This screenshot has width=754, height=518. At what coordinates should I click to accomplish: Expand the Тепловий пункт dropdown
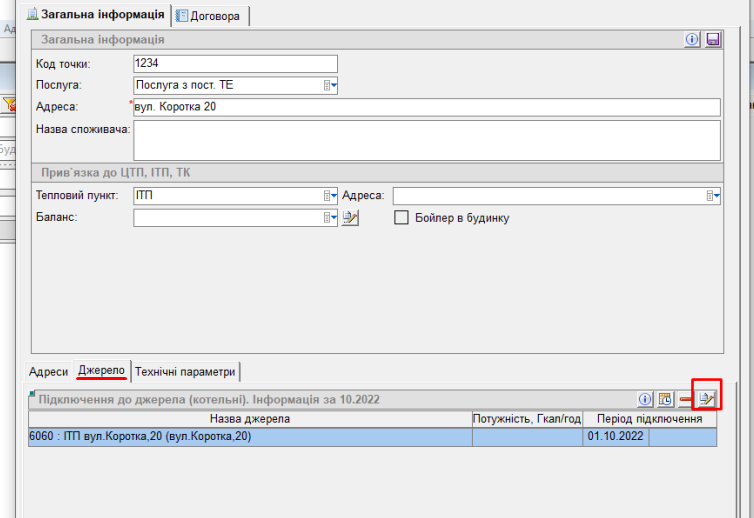330,195
